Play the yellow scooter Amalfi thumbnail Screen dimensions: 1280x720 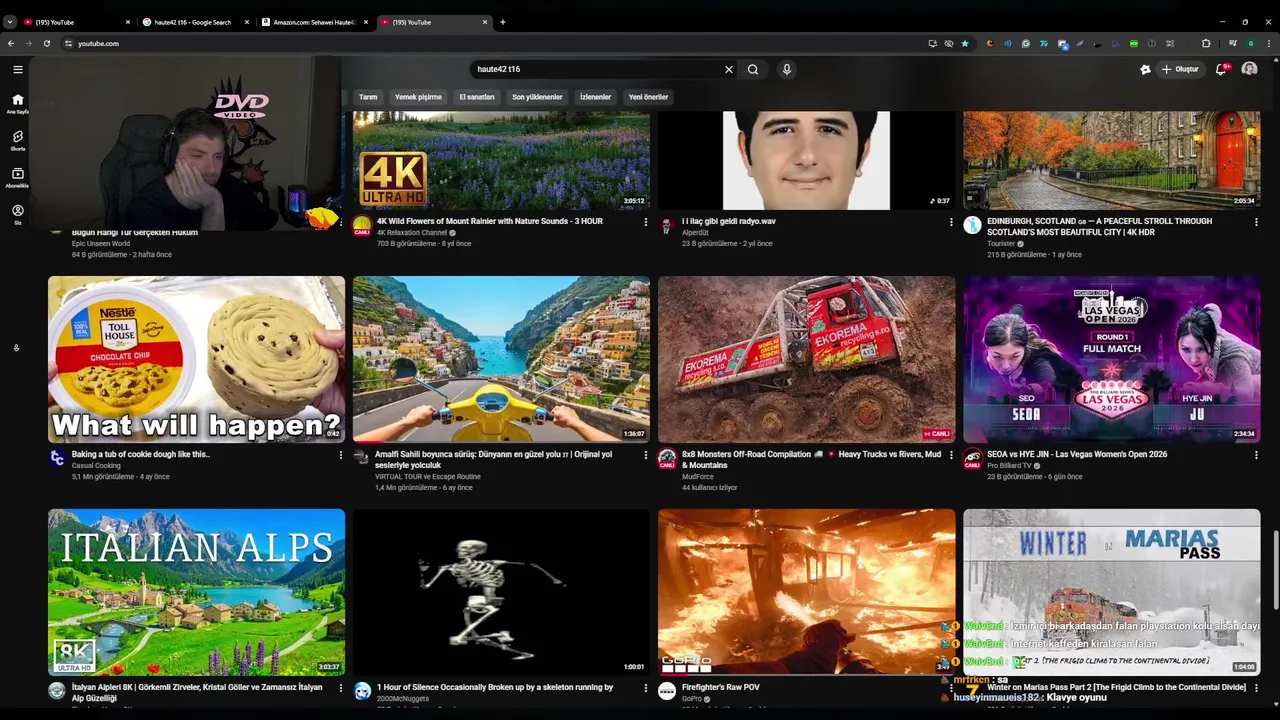[501, 359]
